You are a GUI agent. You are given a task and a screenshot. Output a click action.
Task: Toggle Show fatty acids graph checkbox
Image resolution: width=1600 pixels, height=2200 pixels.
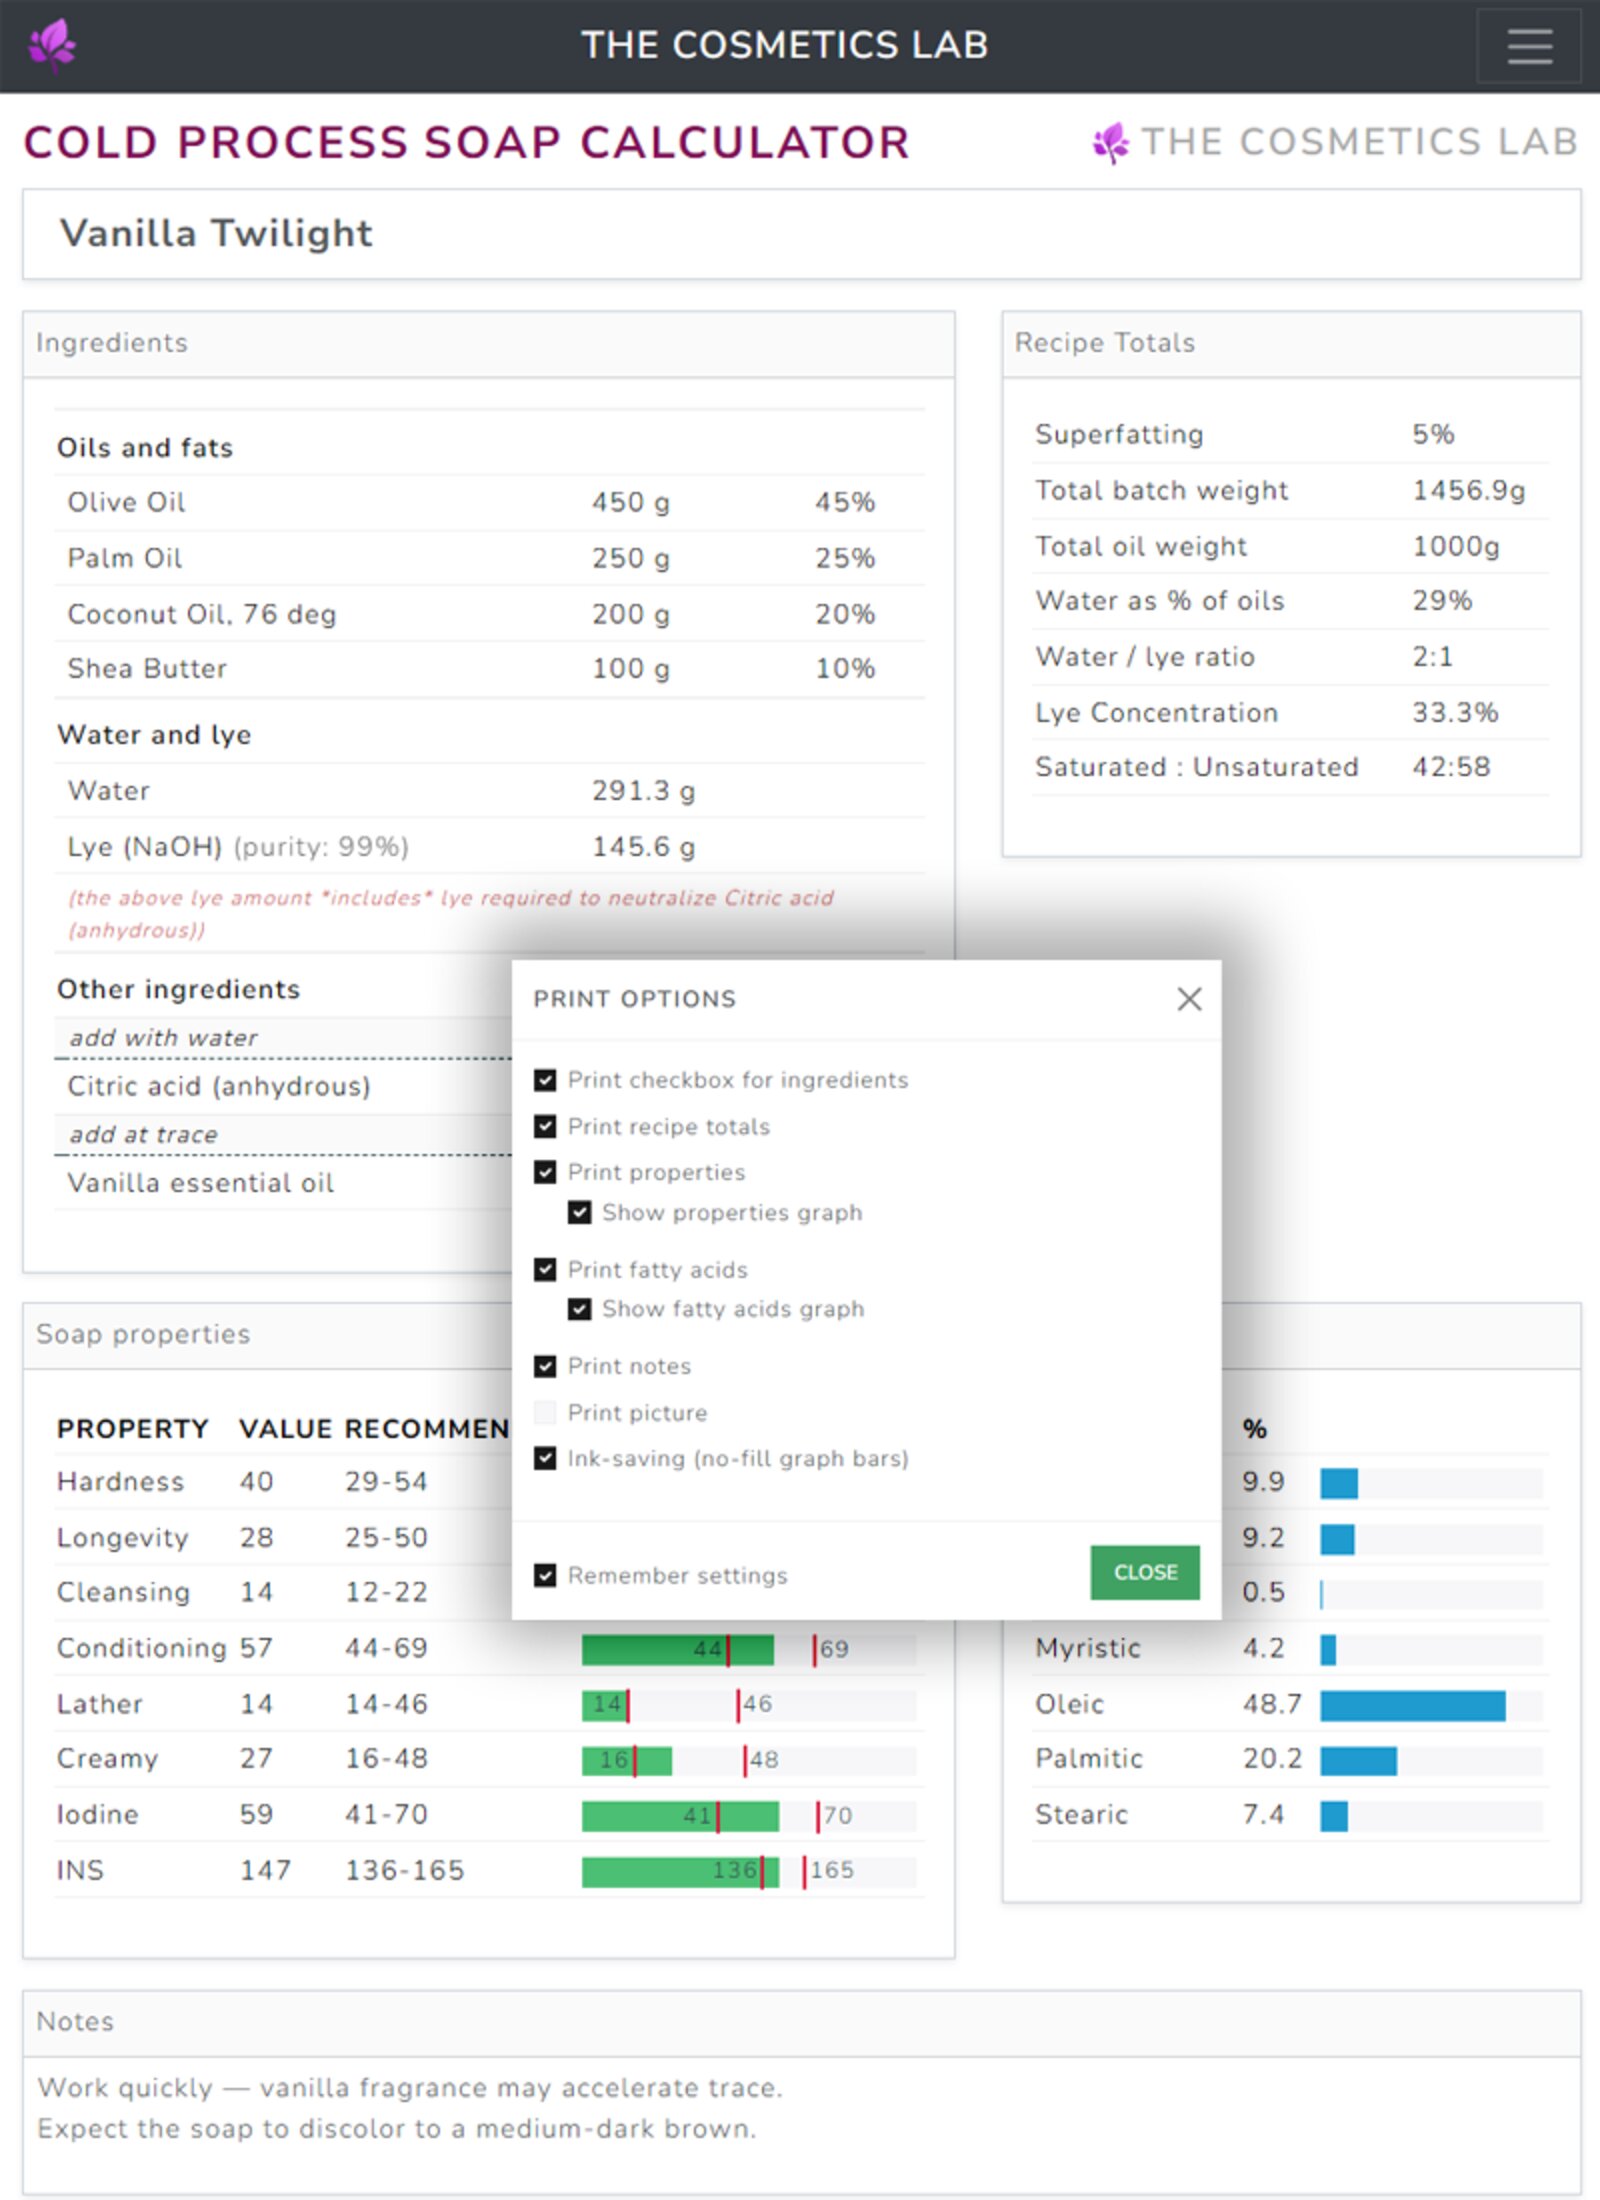click(579, 1309)
